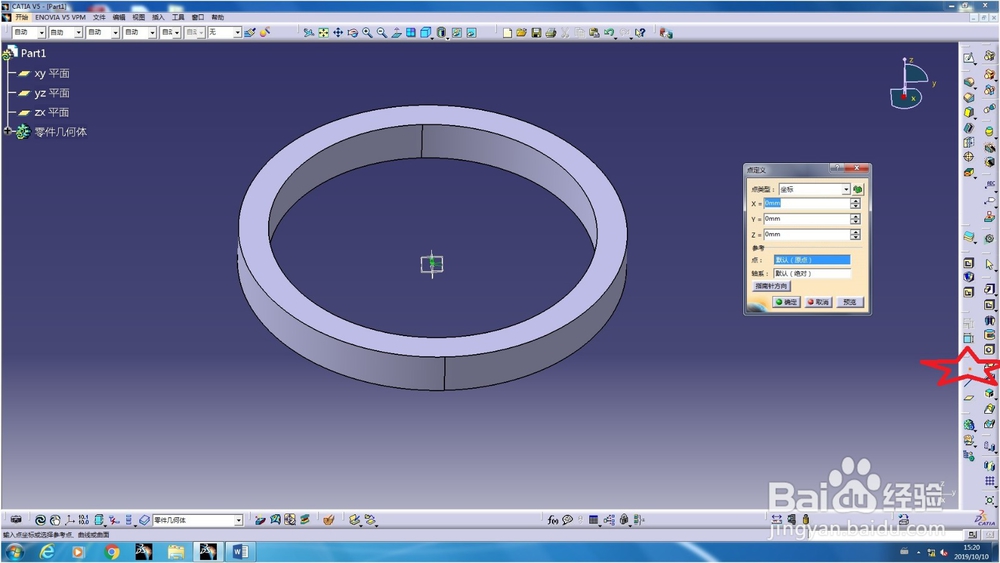Screen dimensions: 1000x563
Task: Select the xy 平面 in the tree
Action: [52, 73]
